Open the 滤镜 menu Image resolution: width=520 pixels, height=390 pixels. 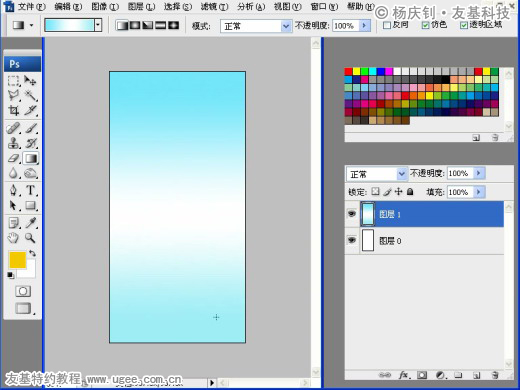(x=214, y=7)
